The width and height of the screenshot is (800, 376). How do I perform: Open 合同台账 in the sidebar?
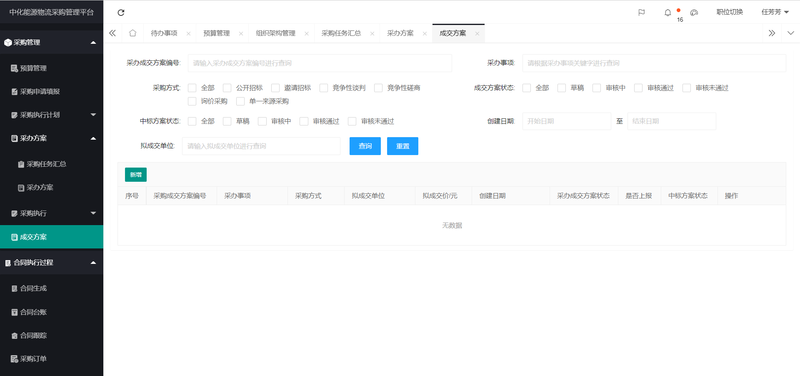(52, 312)
